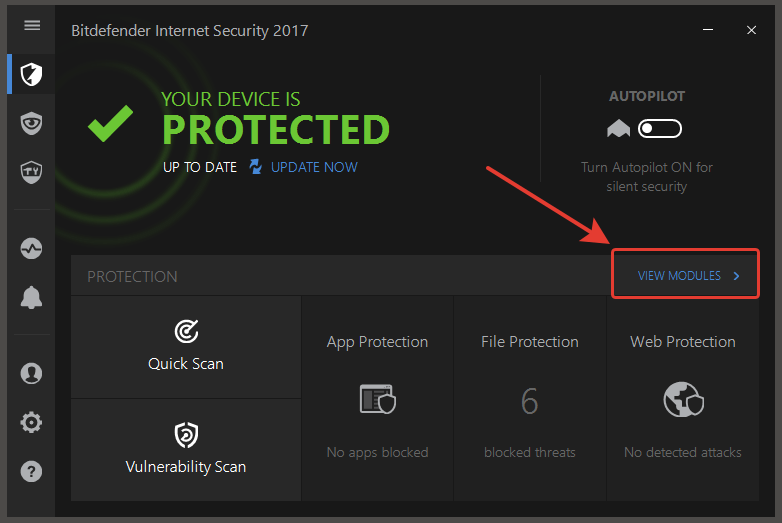Open the Help question mark icon
782x523 pixels.
[31, 471]
